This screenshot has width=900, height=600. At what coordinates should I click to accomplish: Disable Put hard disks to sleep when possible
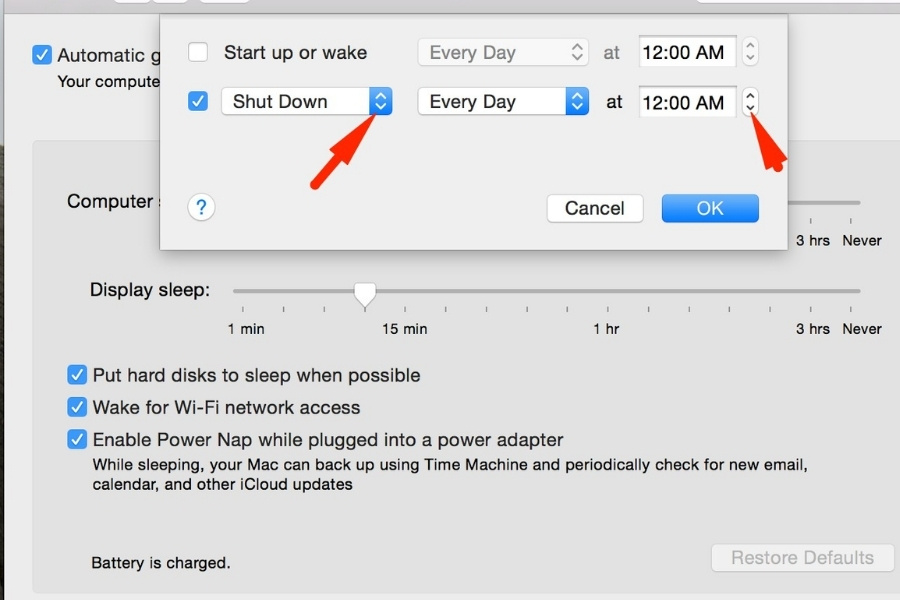point(77,375)
